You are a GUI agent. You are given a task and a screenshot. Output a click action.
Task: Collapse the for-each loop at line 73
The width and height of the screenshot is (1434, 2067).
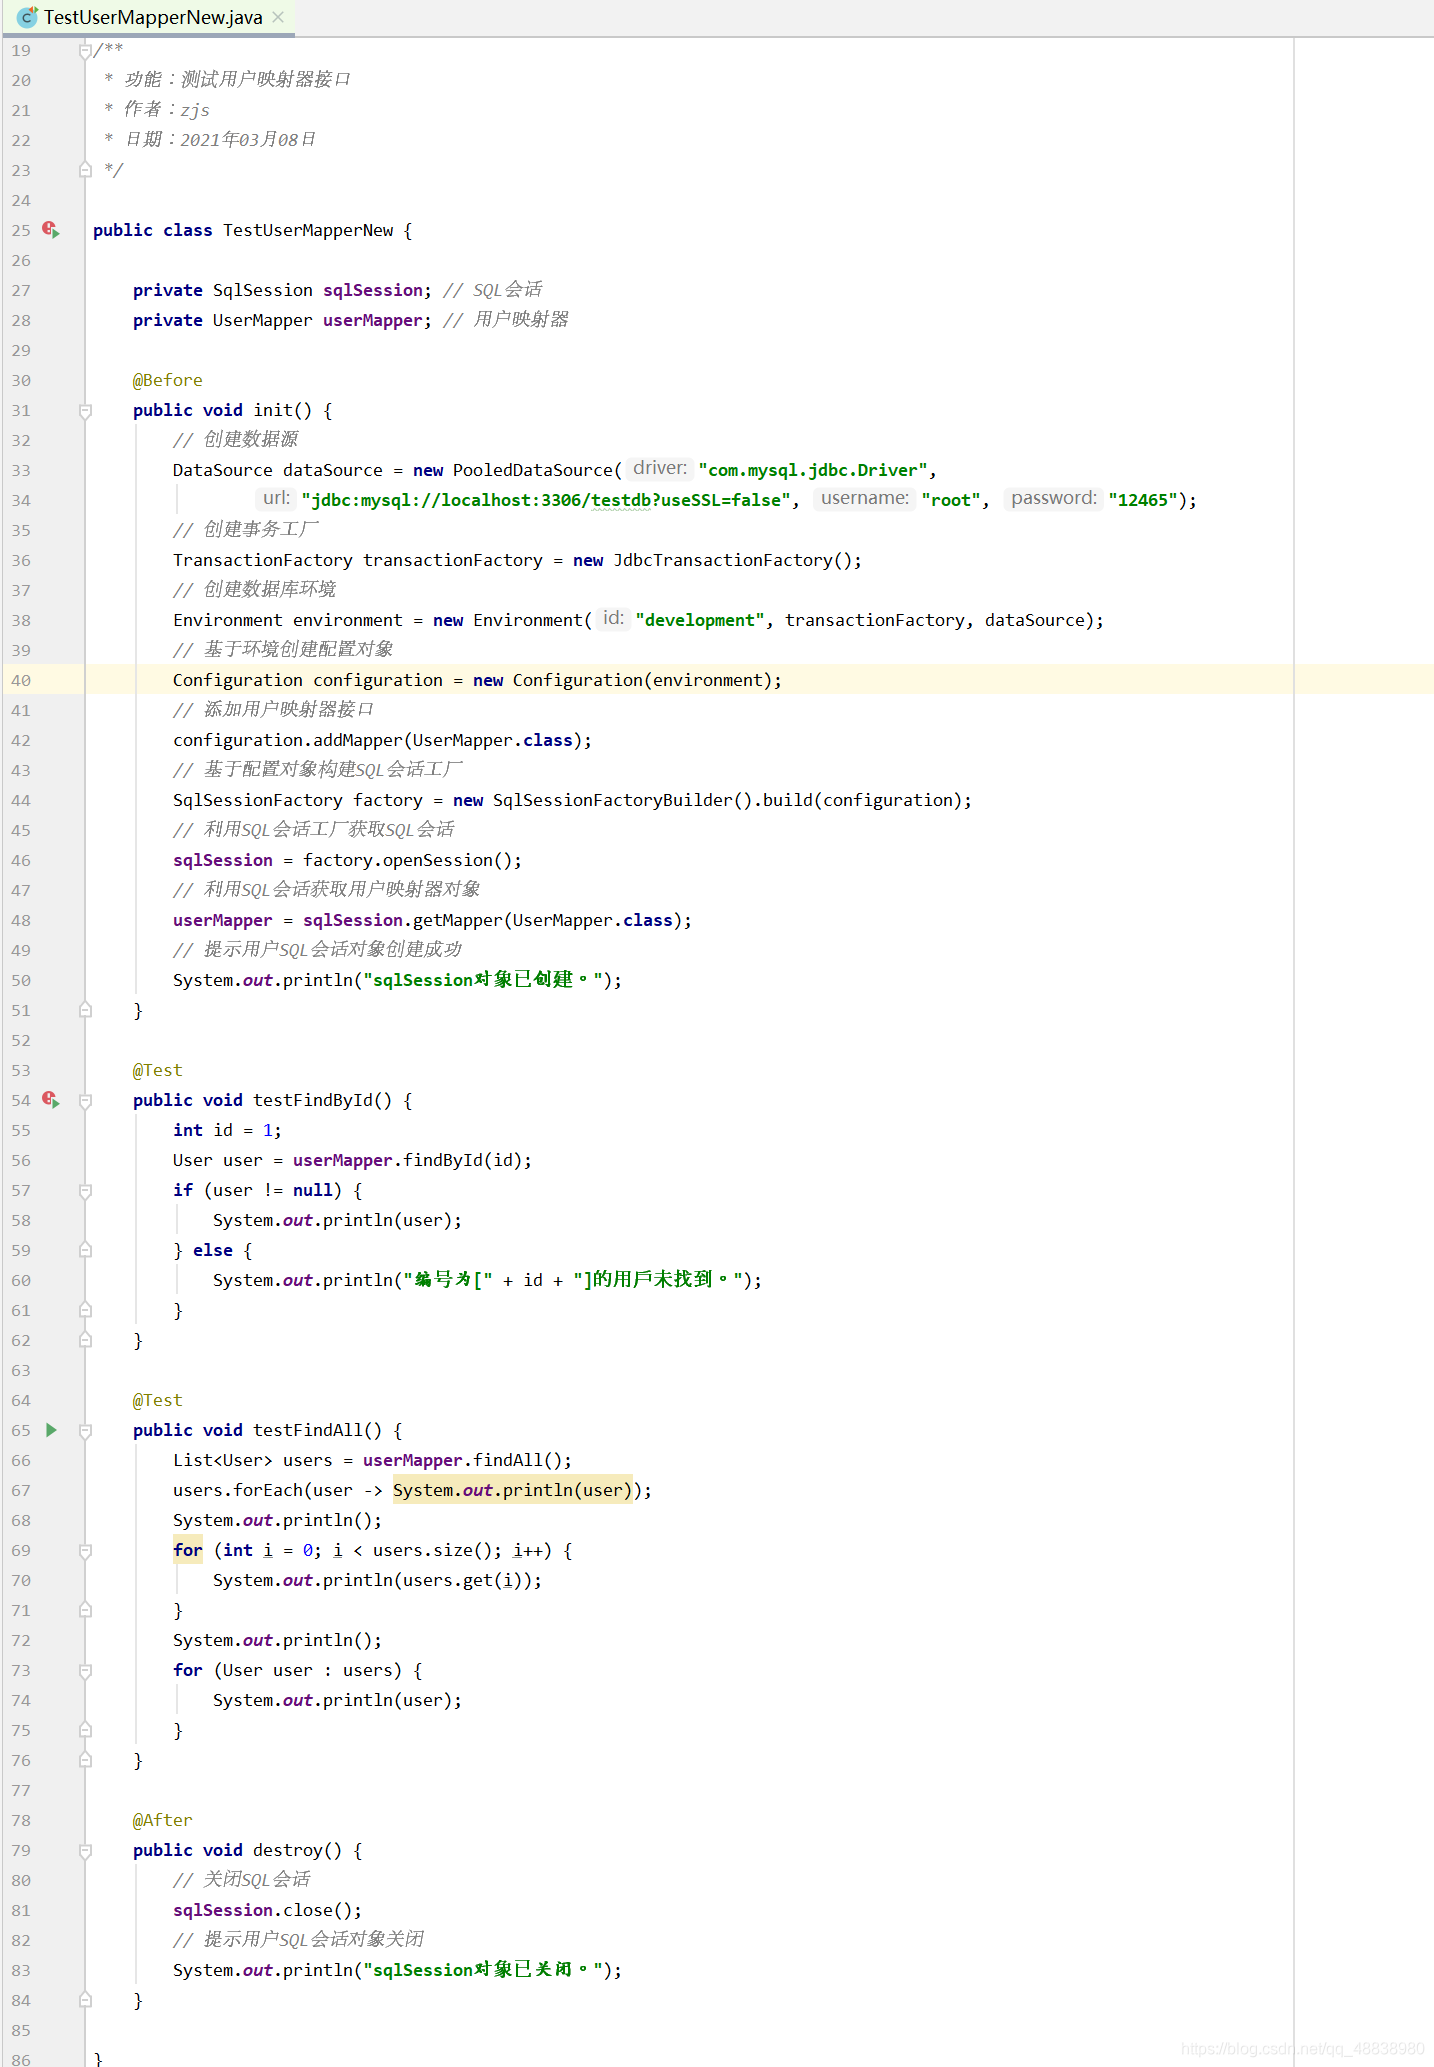point(85,1671)
